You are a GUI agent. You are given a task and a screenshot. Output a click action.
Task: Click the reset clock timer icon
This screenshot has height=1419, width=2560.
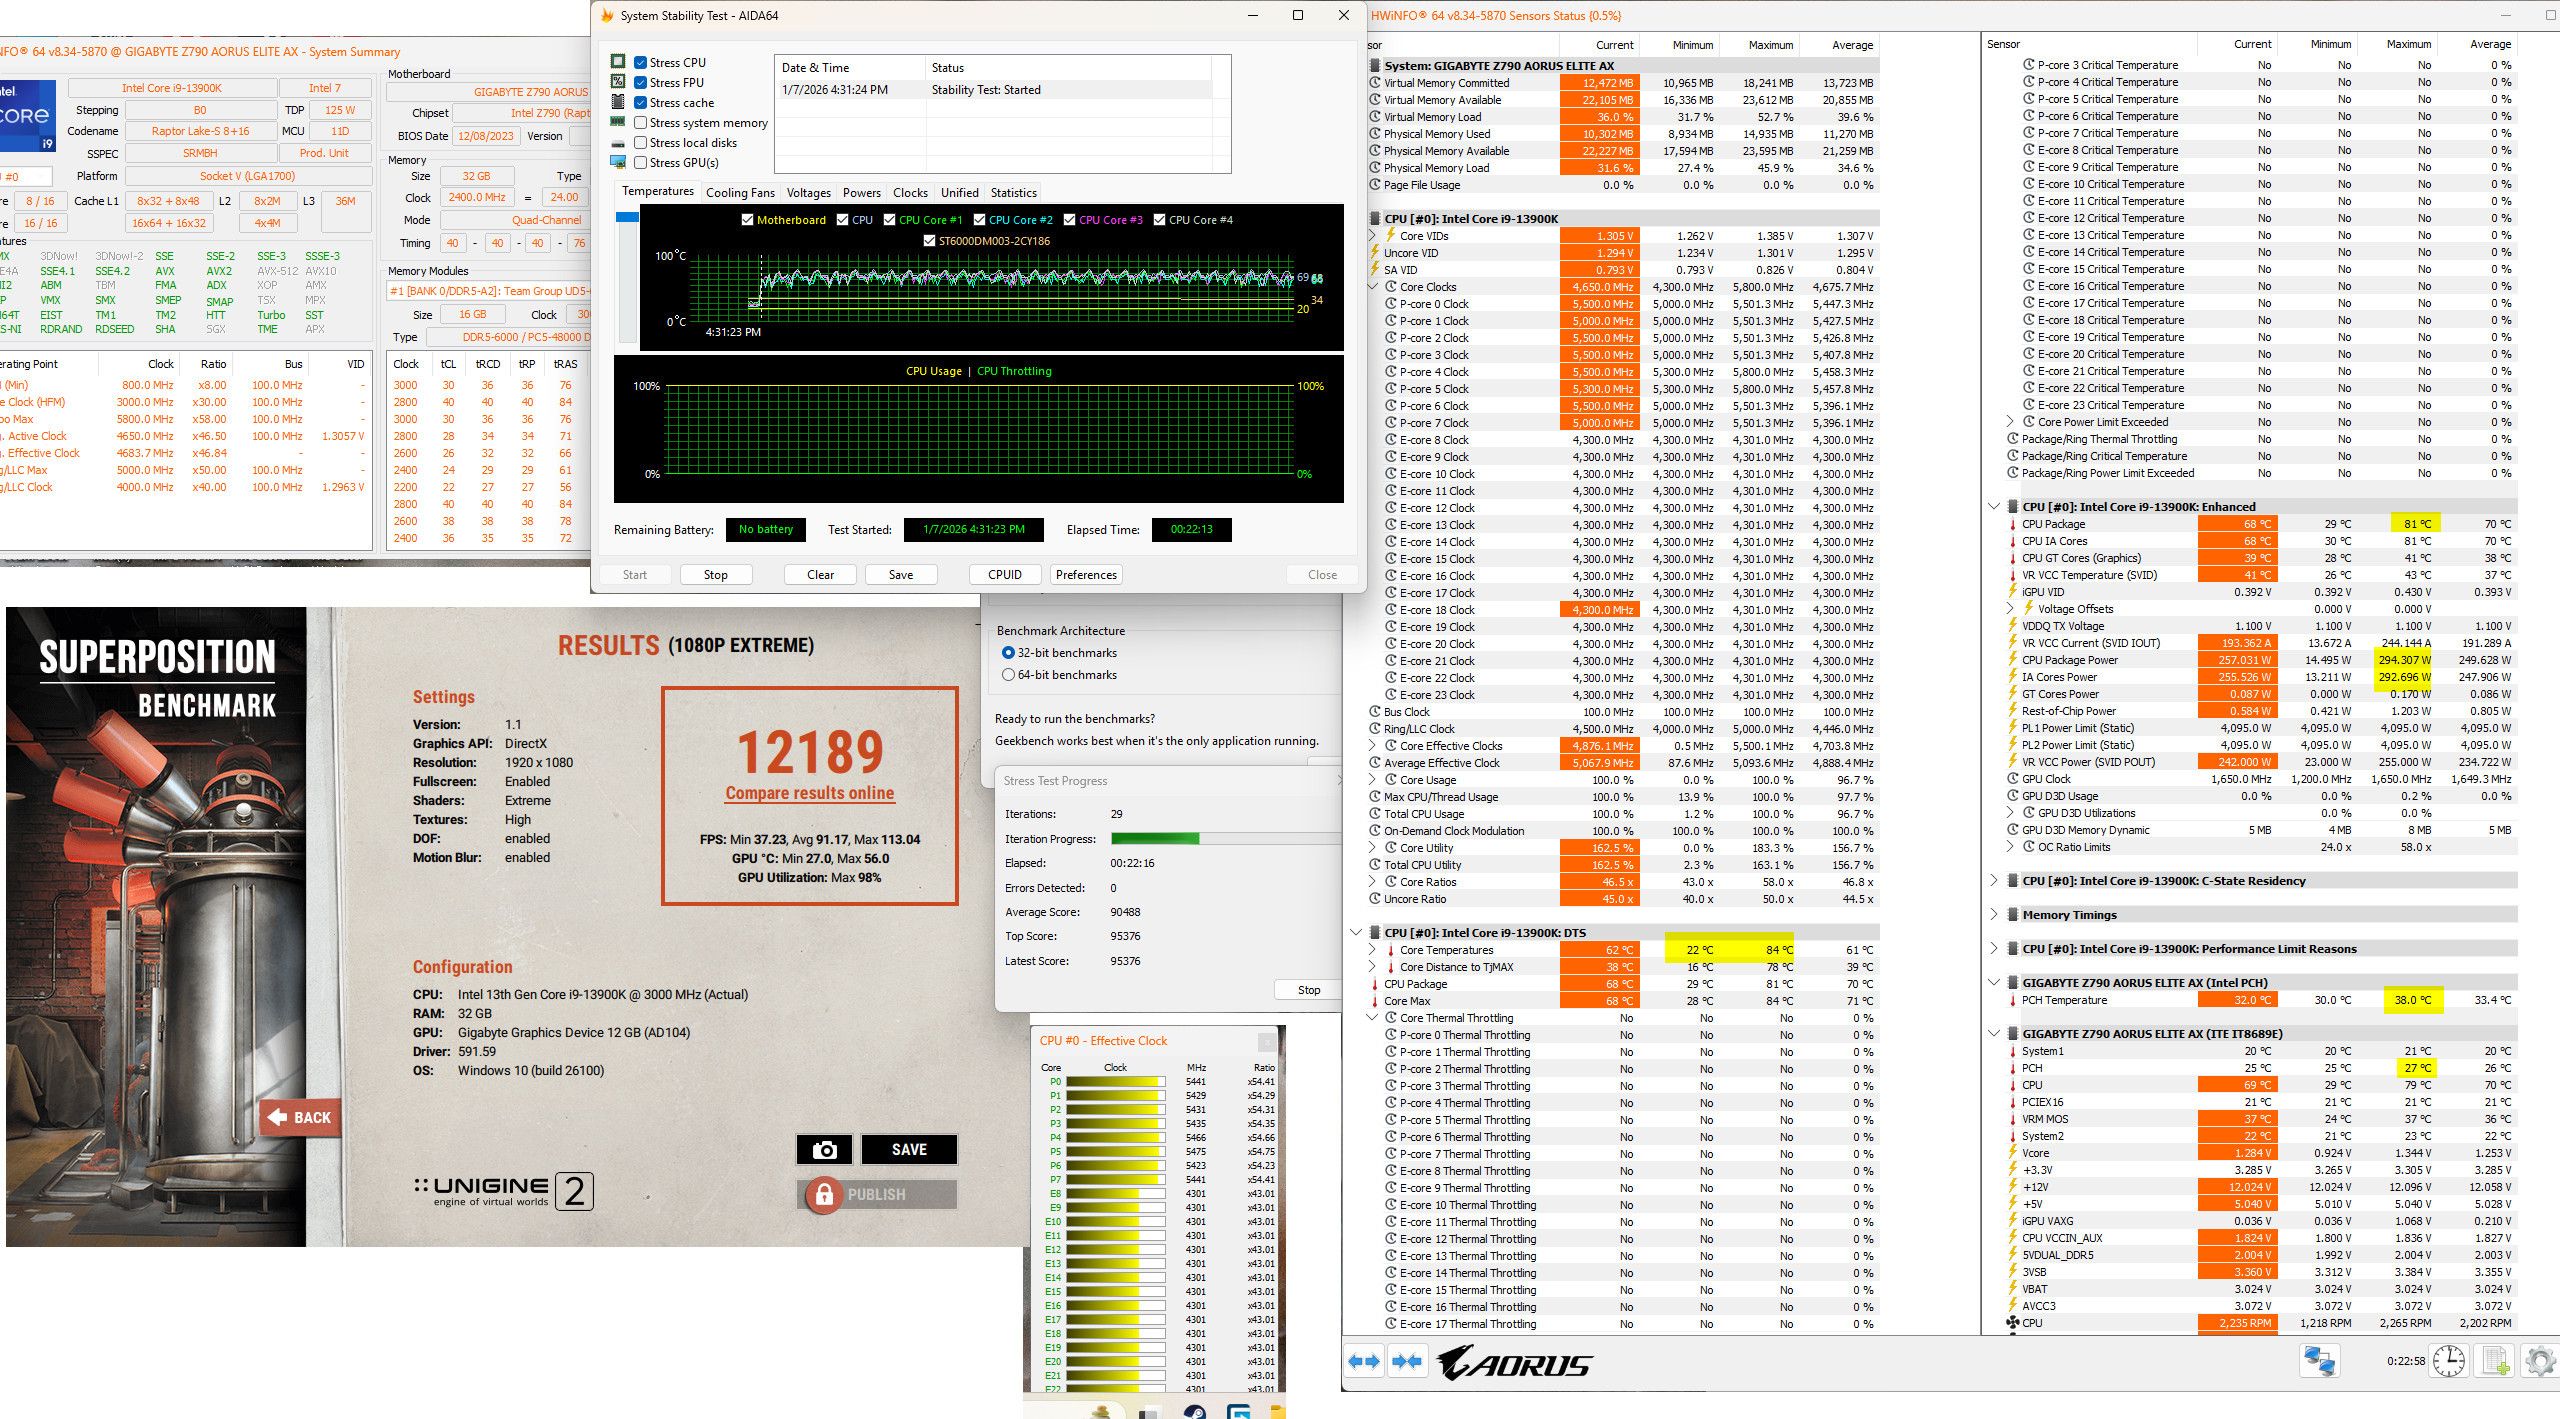2449,1361
